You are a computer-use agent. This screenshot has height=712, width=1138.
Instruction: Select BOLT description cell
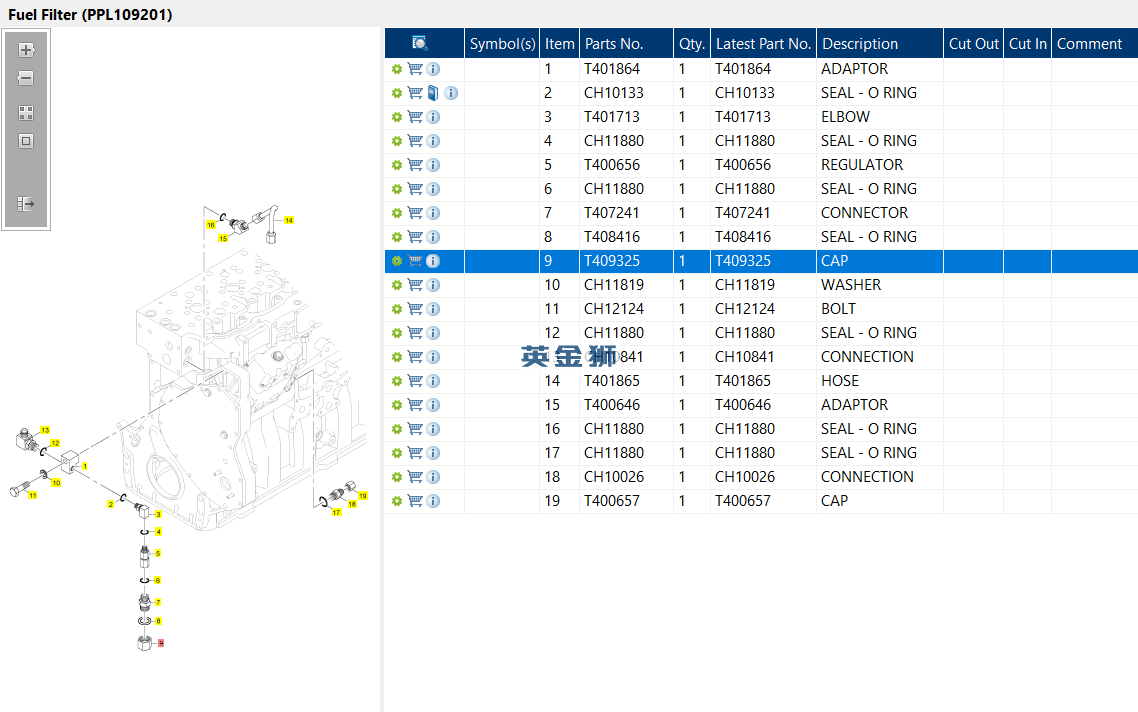pos(880,308)
